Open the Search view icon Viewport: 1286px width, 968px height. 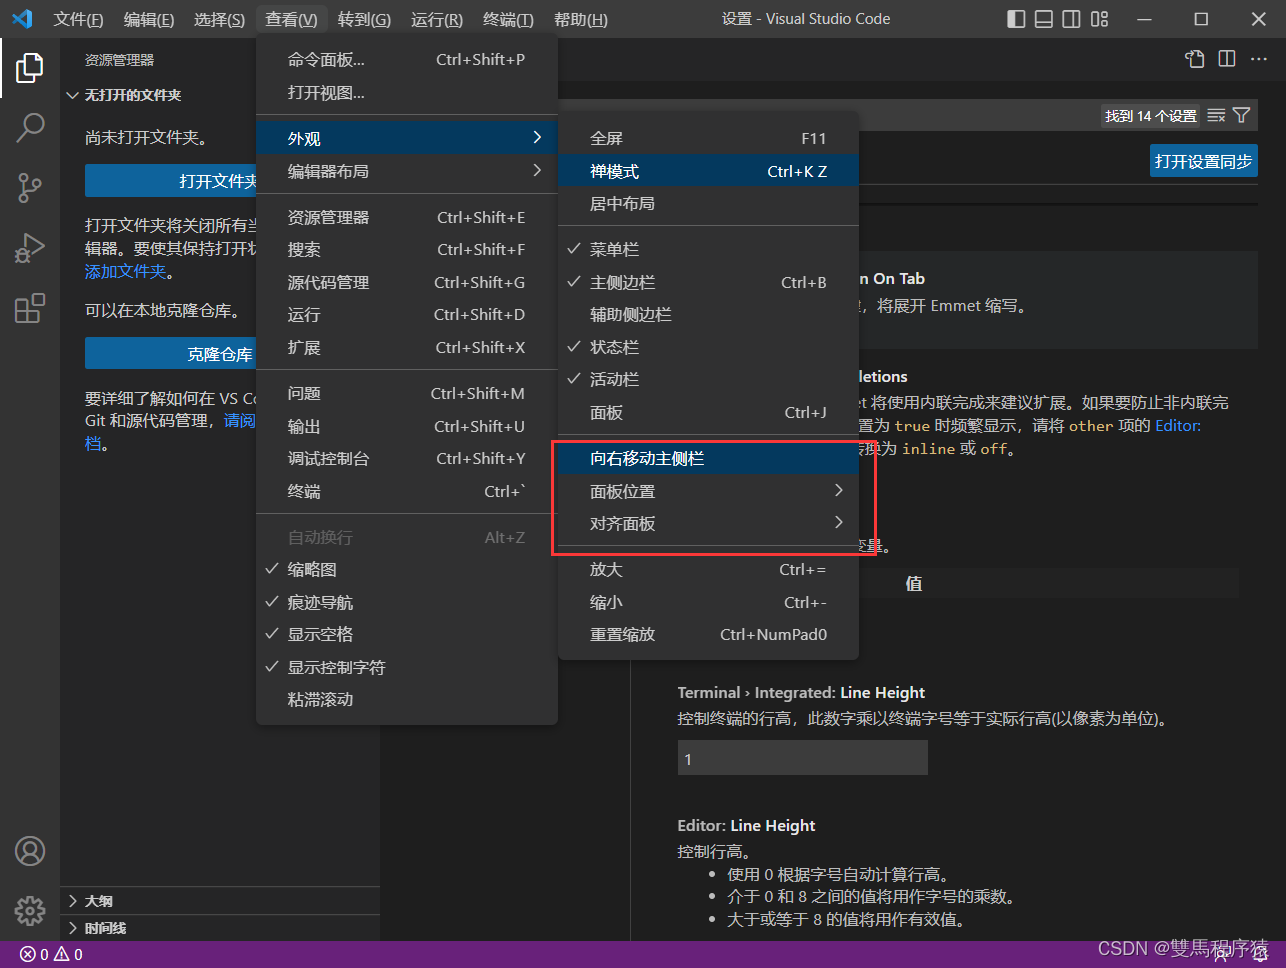(30, 127)
